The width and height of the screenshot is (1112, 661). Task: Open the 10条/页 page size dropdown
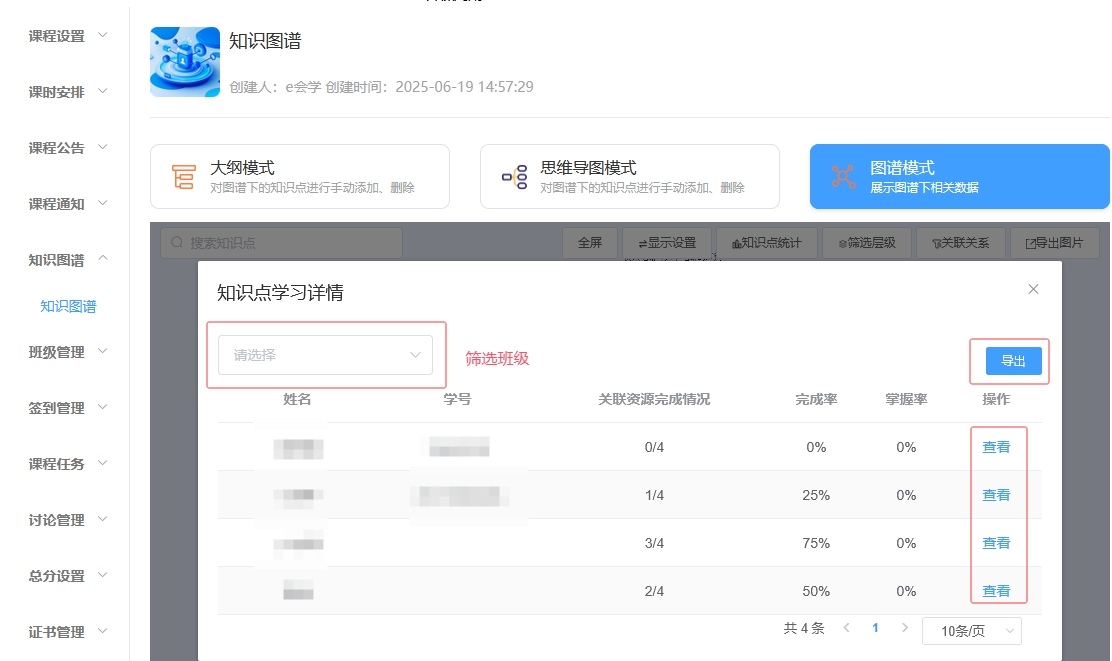(x=971, y=631)
